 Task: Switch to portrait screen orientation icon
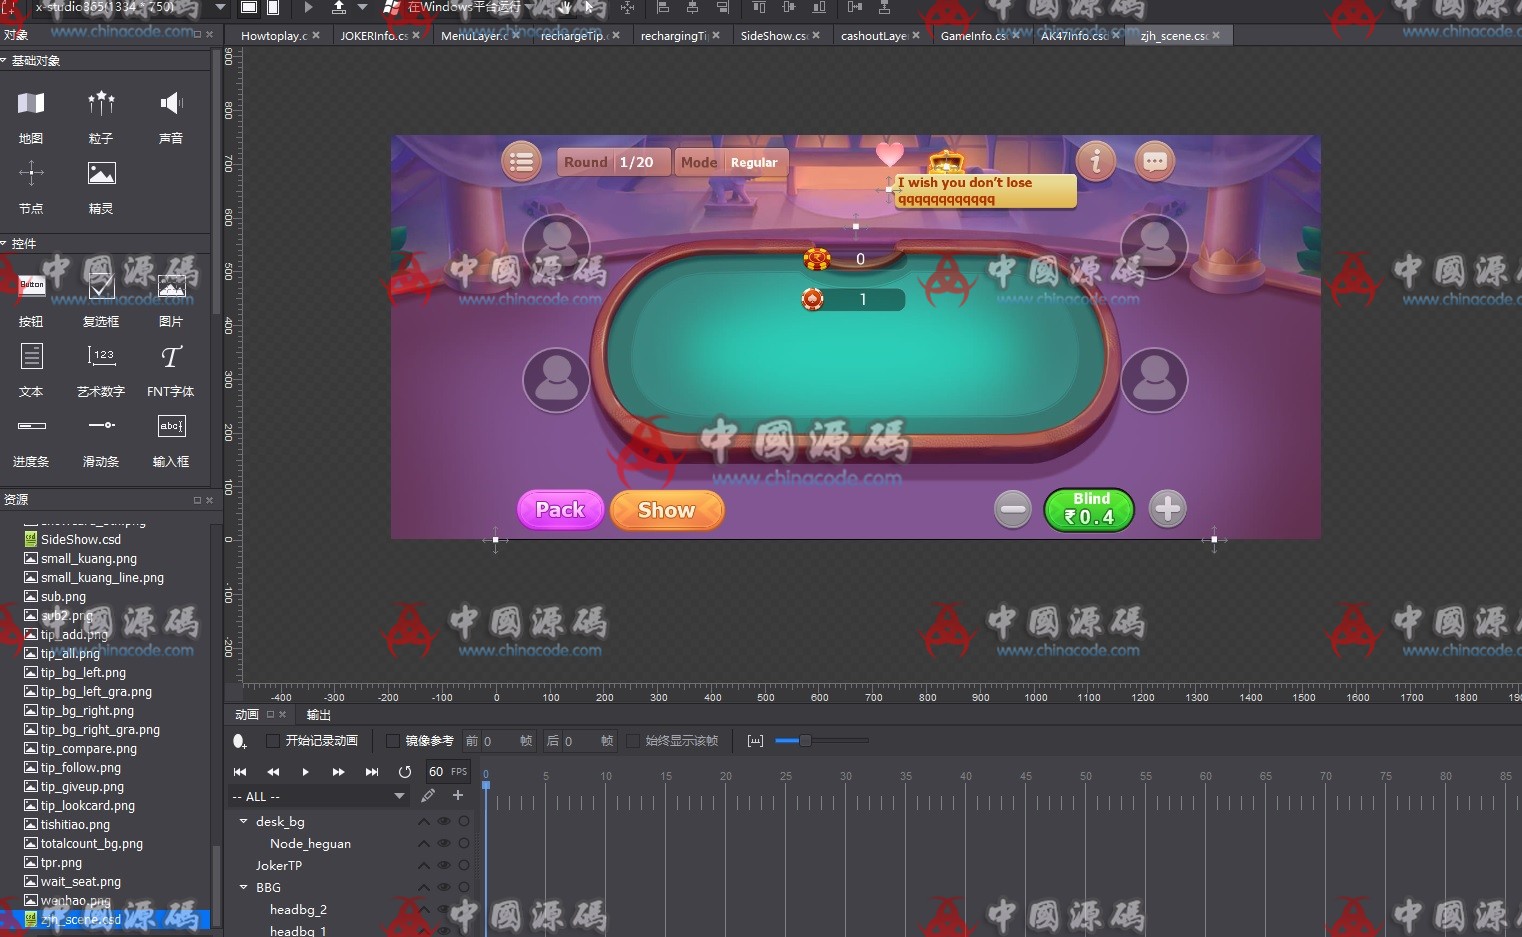pos(273,7)
